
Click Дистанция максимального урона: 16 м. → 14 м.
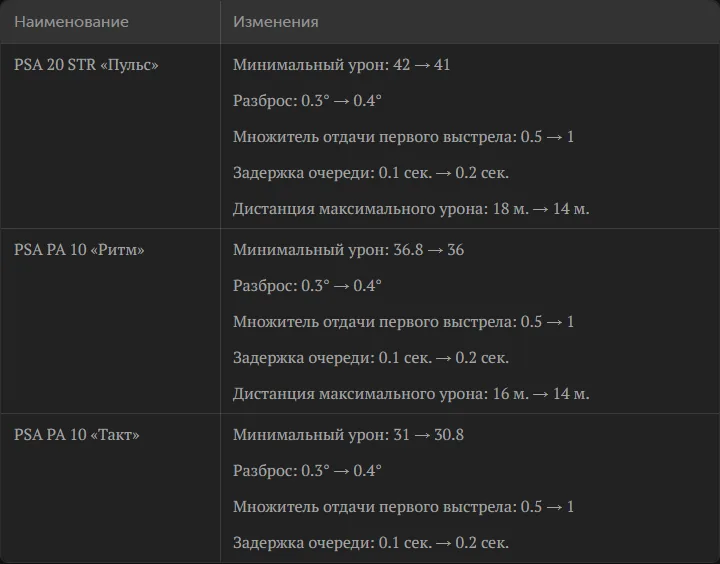coord(411,394)
